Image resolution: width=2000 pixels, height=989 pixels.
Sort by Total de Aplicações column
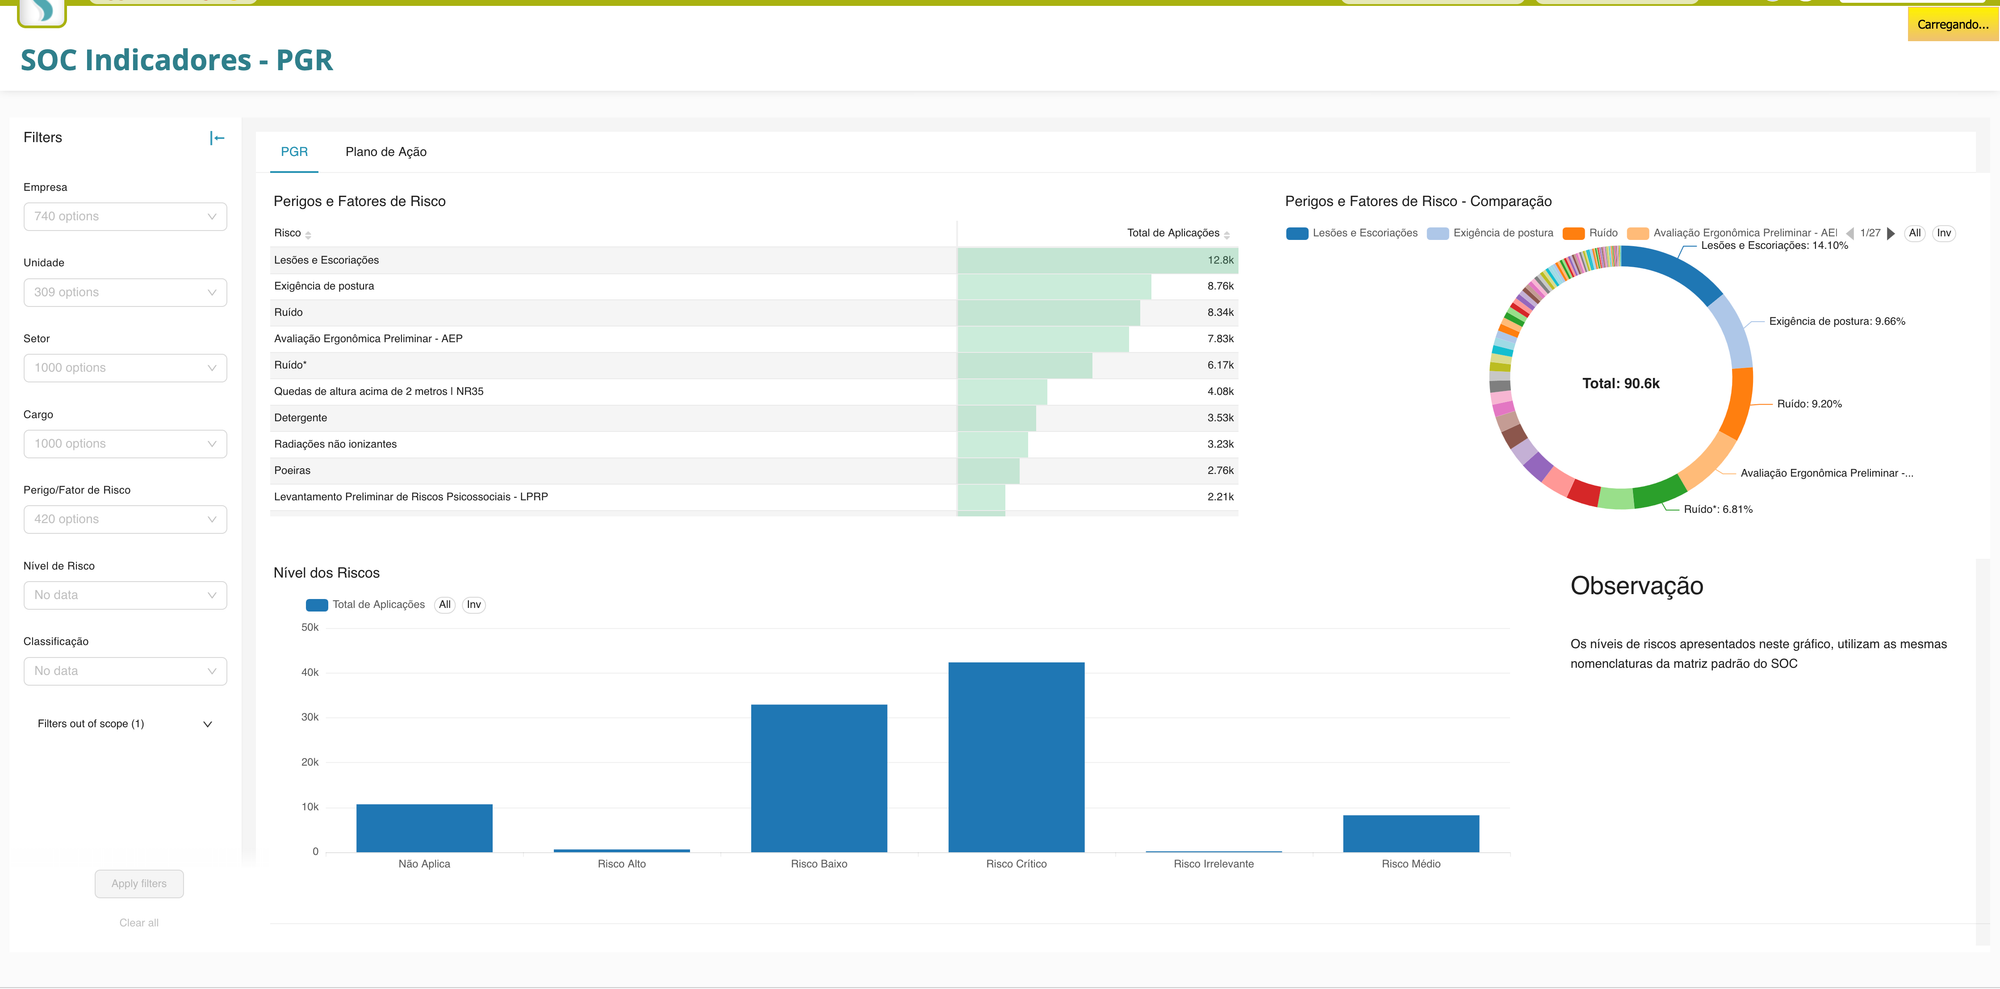[1173, 233]
